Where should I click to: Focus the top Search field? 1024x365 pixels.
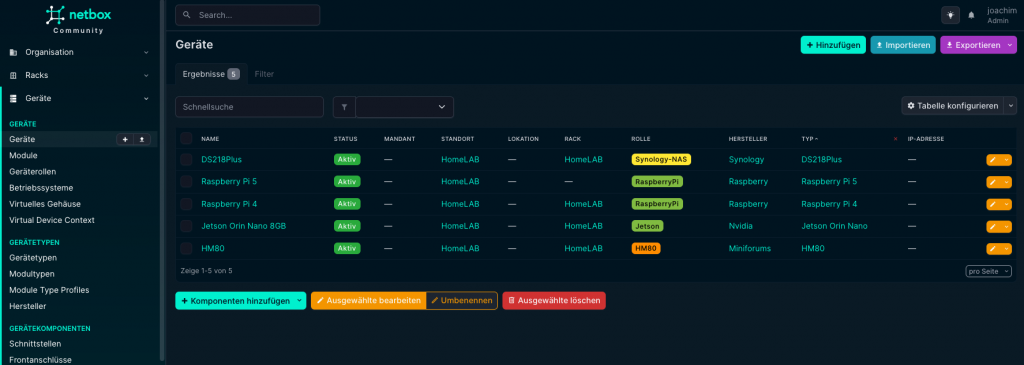pyautogui.click(x=248, y=14)
